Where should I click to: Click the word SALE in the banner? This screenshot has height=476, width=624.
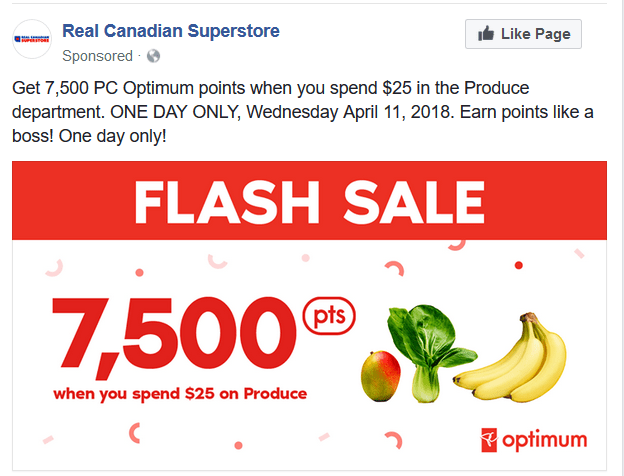(414, 203)
